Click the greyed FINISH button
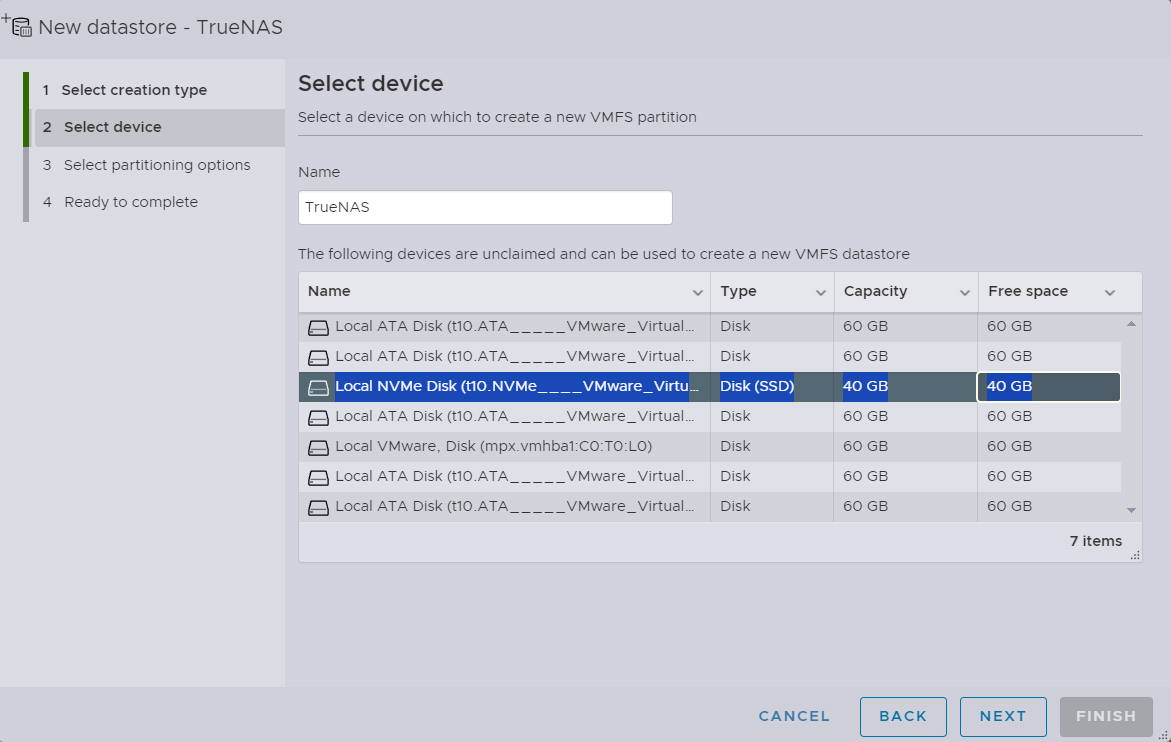The image size is (1171, 742). click(1106, 717)
